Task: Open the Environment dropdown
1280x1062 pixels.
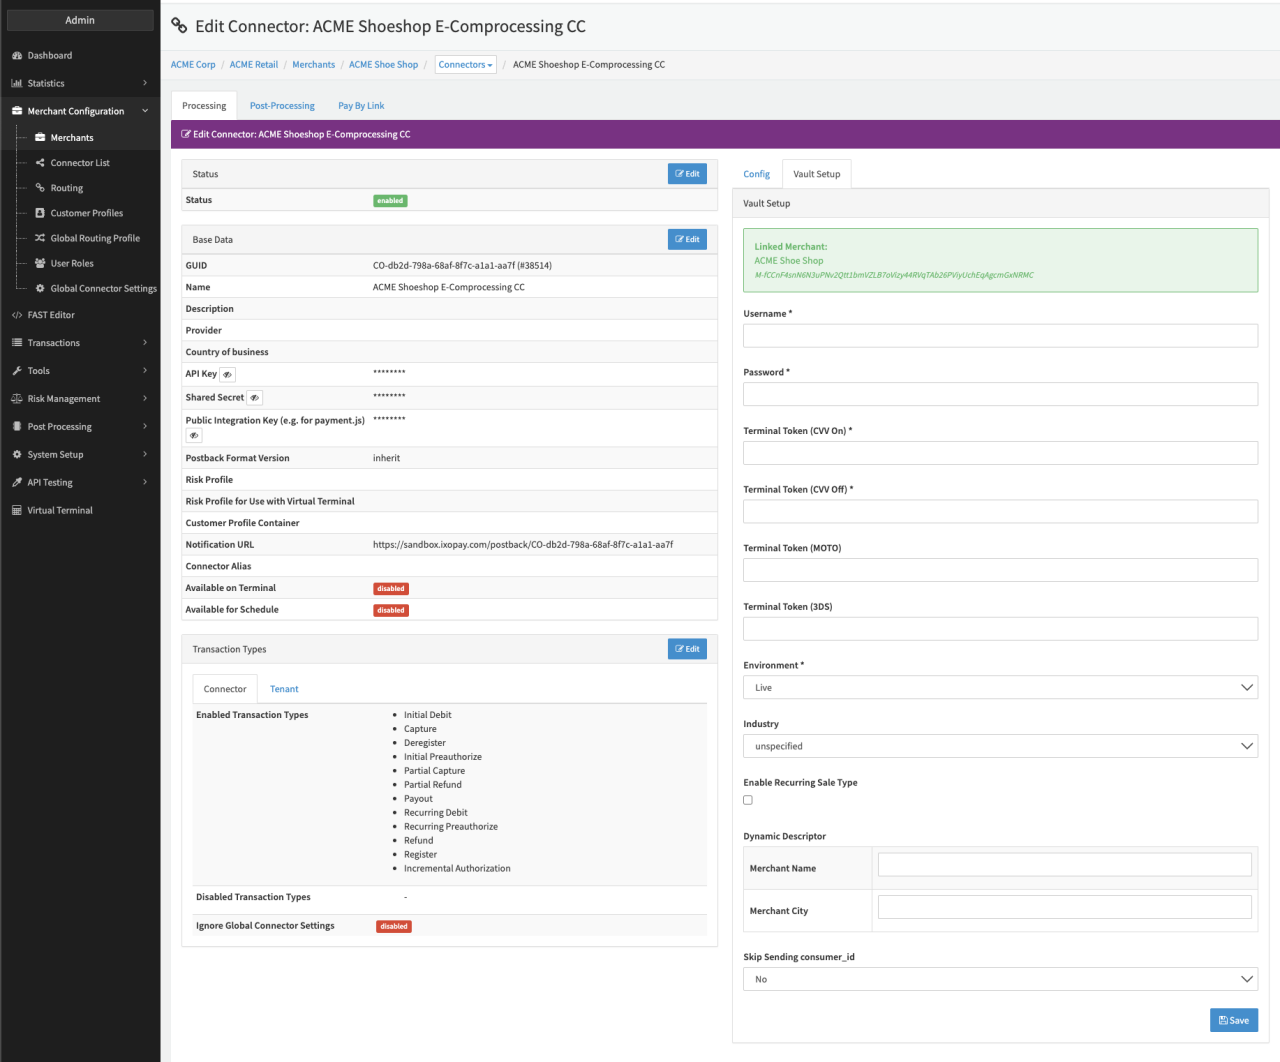Action: [1000, 688]
